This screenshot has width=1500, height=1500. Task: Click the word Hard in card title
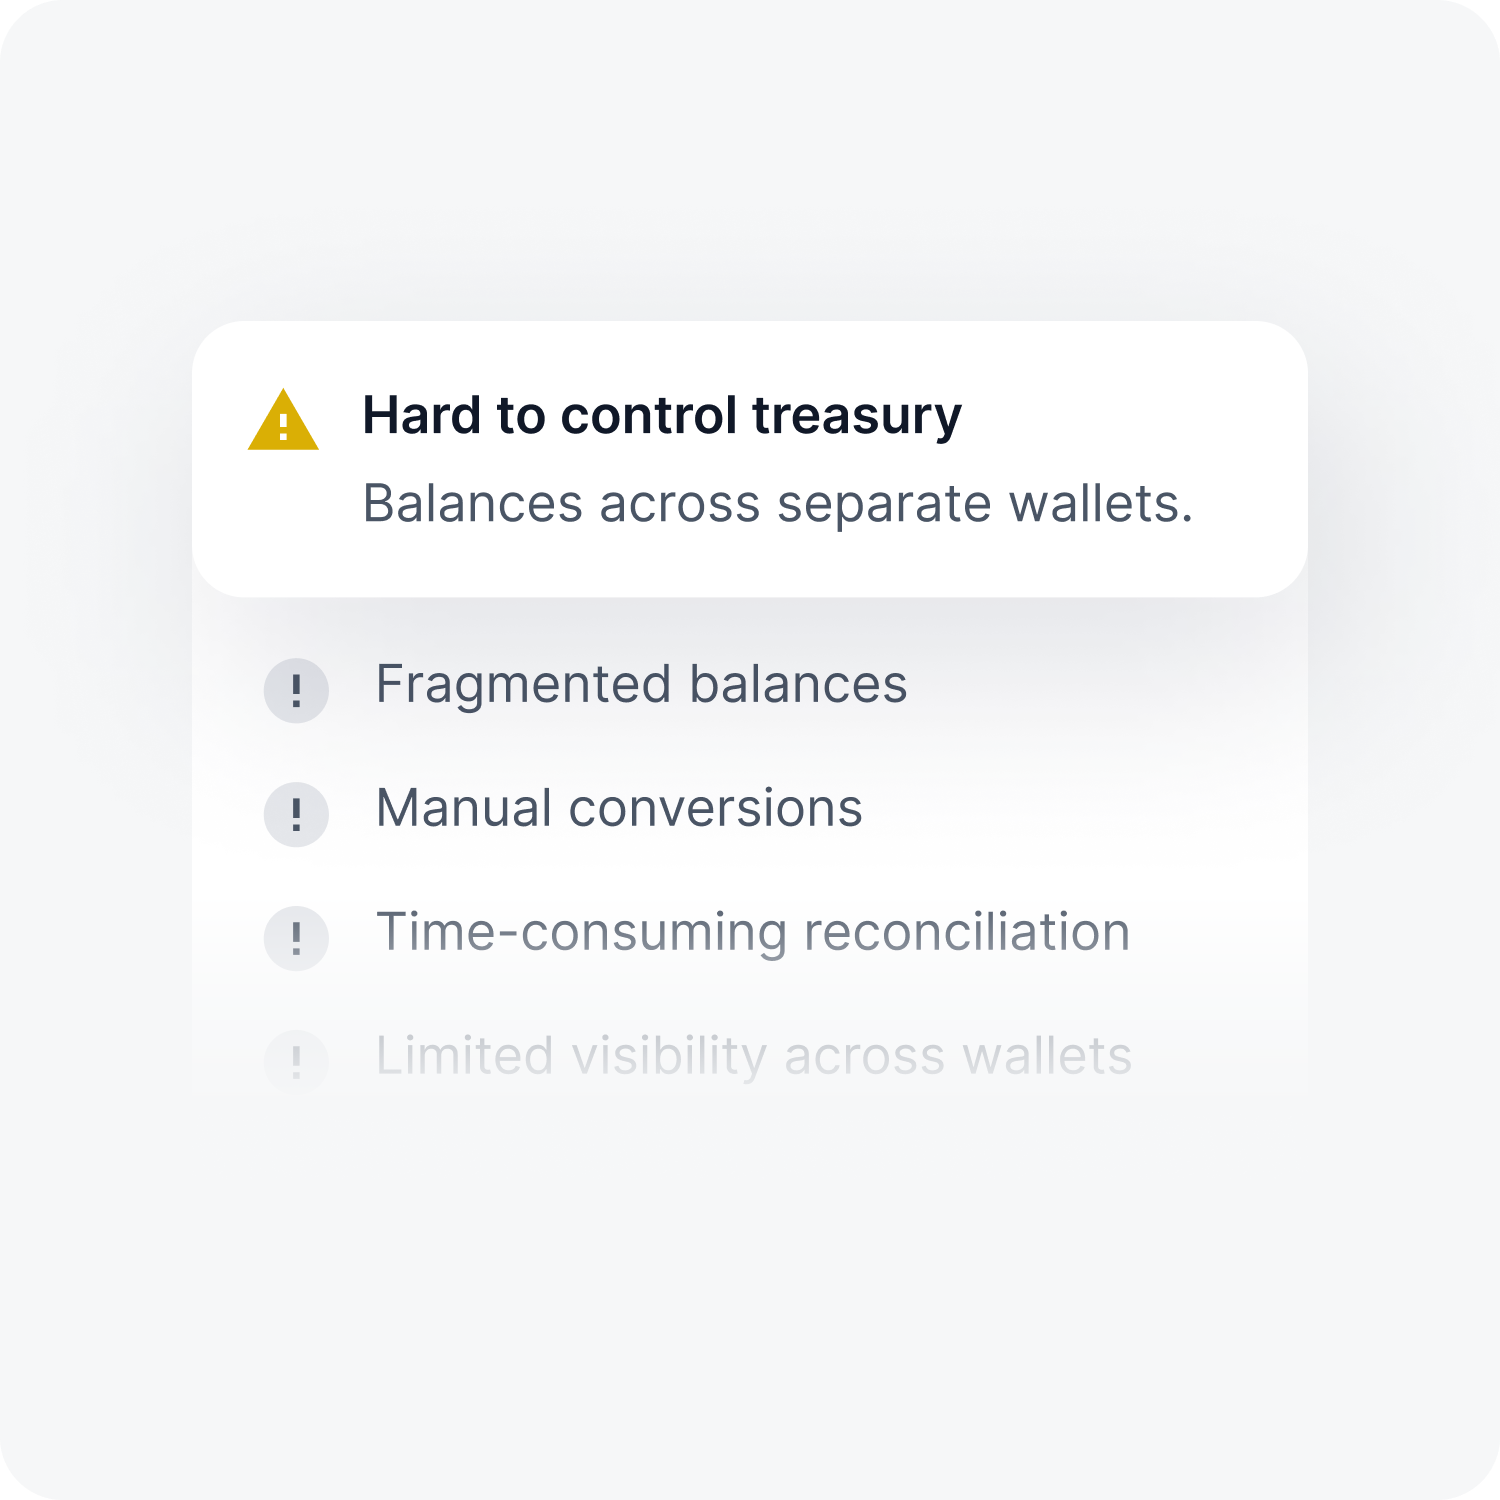(x=422, y=414)
